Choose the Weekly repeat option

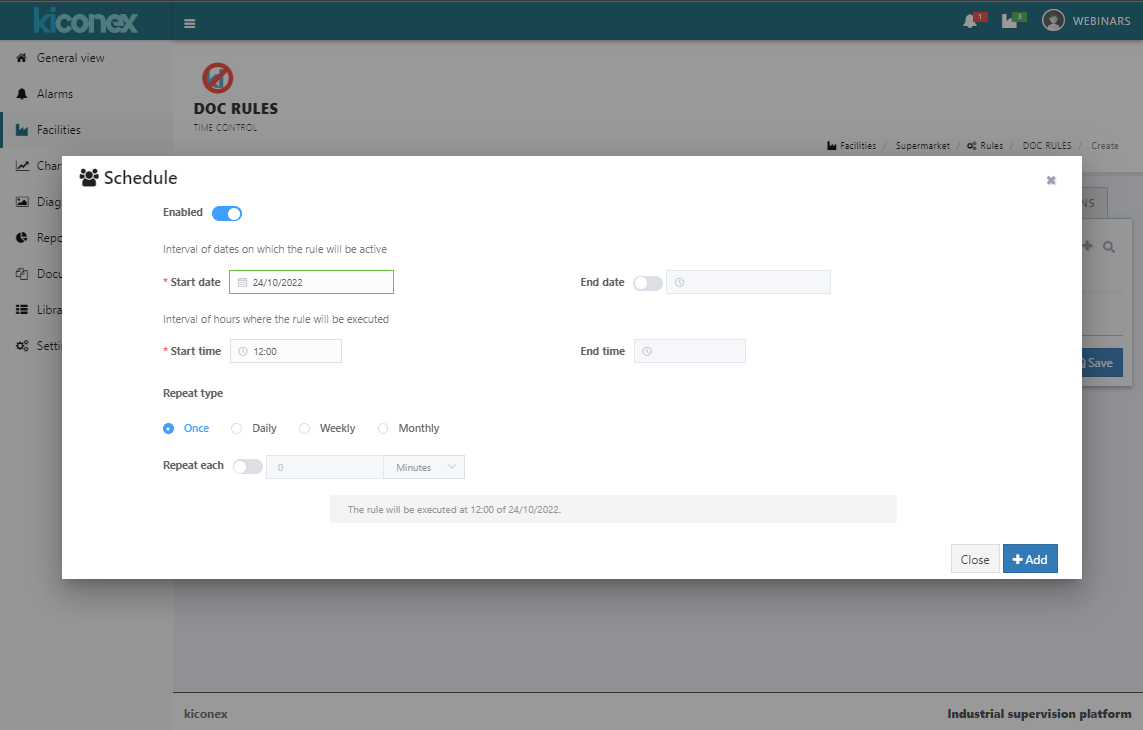pyautogui.click(x=305, y=428)
